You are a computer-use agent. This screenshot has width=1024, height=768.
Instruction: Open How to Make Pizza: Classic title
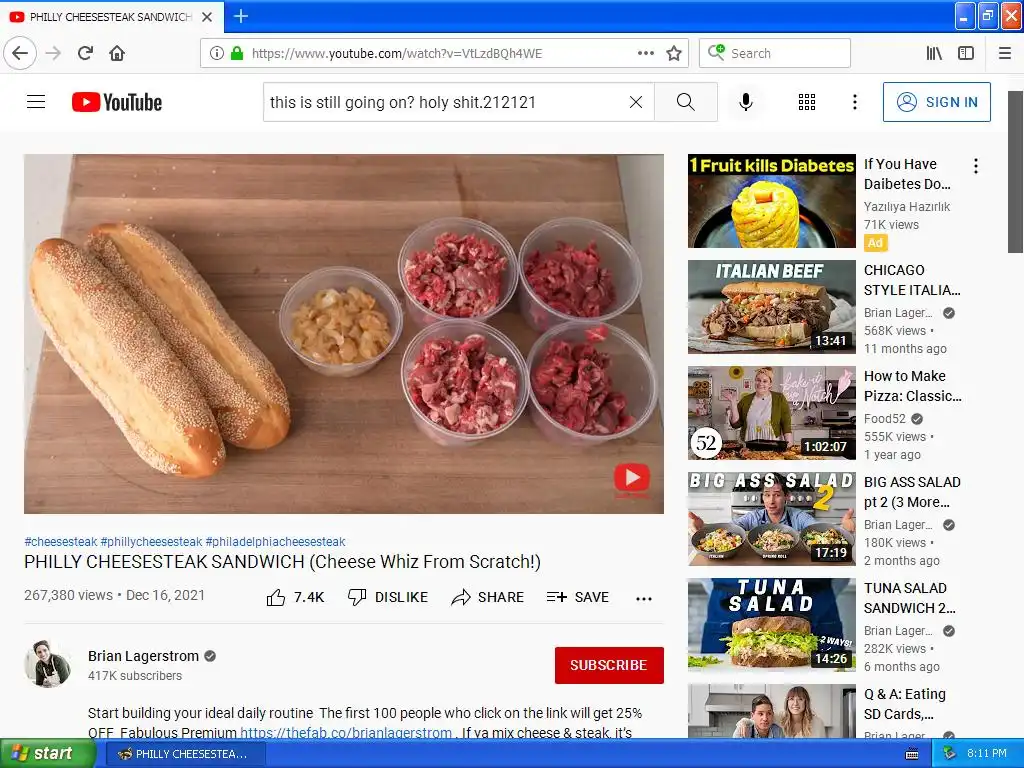(912, 386)
